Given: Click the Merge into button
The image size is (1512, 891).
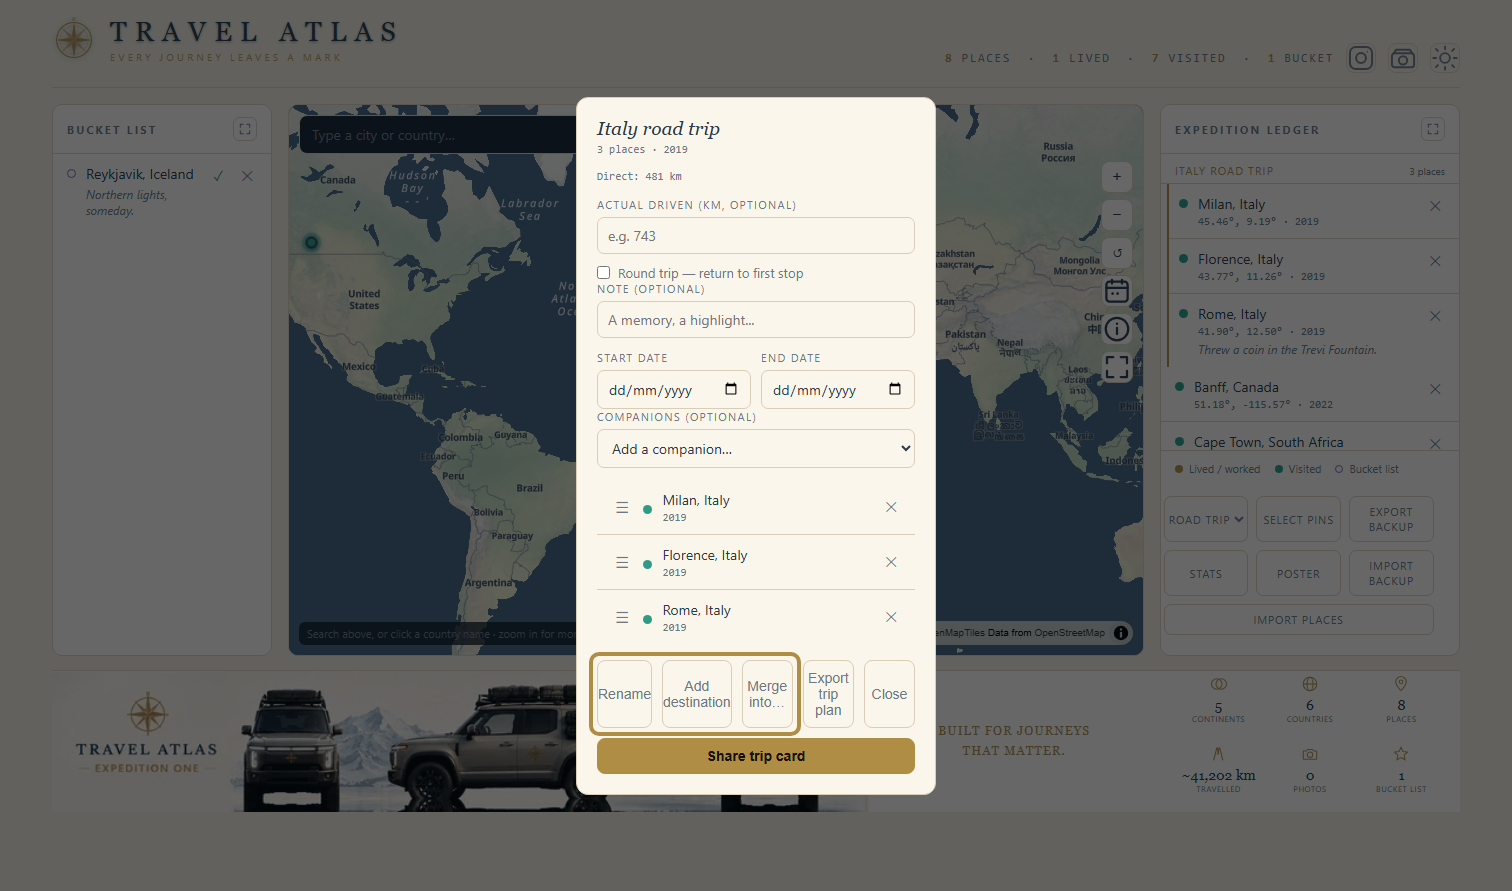Looking at the screenshot, I should pos(767,694).
